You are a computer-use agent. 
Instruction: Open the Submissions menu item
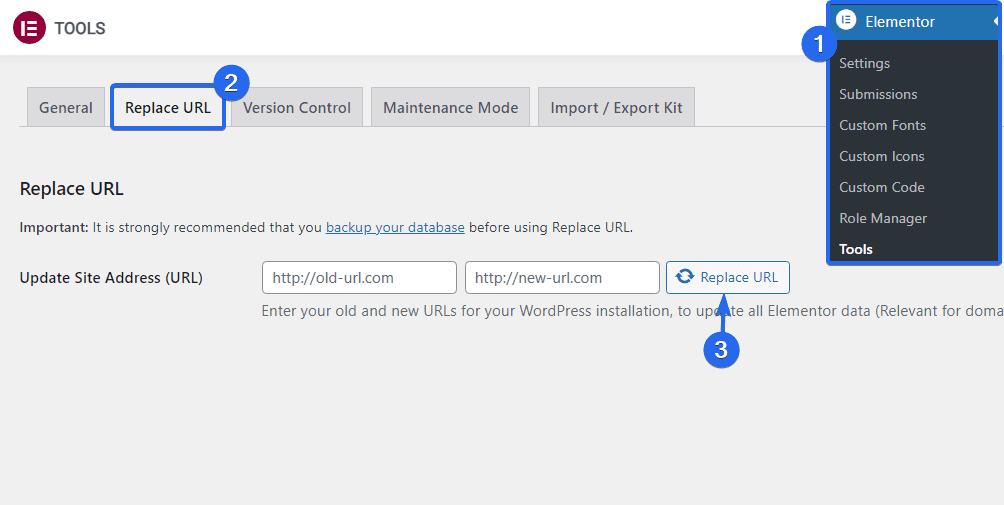(x=878, y=94)
